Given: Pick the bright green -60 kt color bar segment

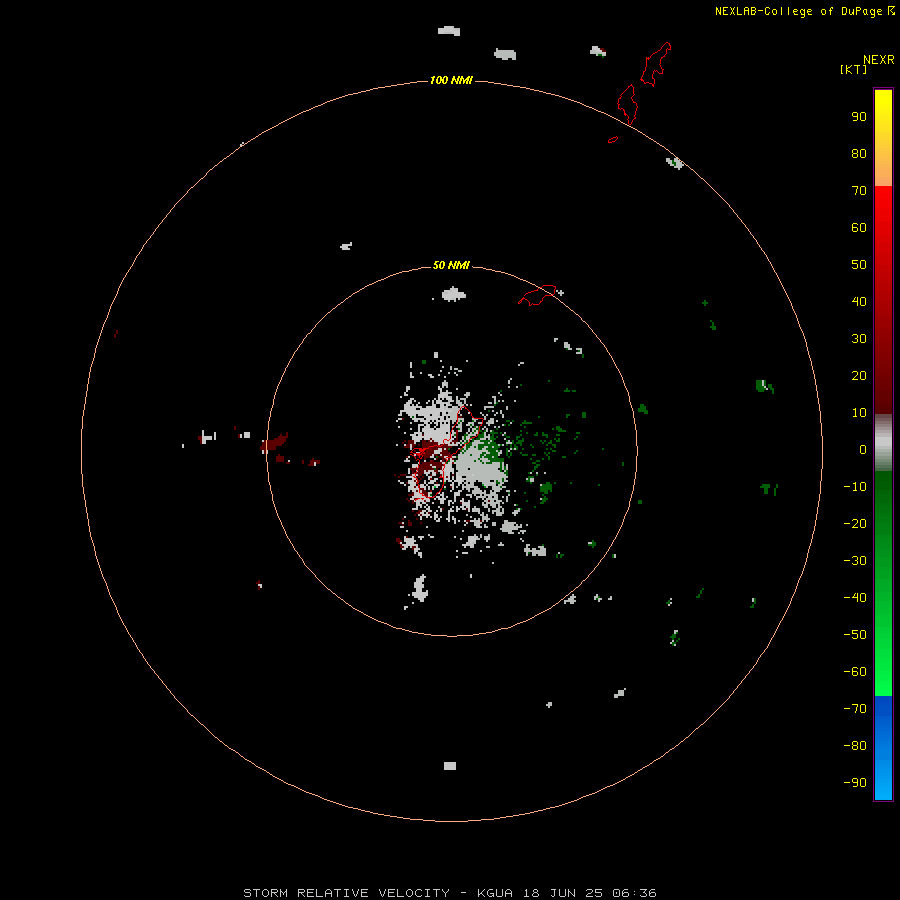Looking at the screenshot, I should (883, 672).
